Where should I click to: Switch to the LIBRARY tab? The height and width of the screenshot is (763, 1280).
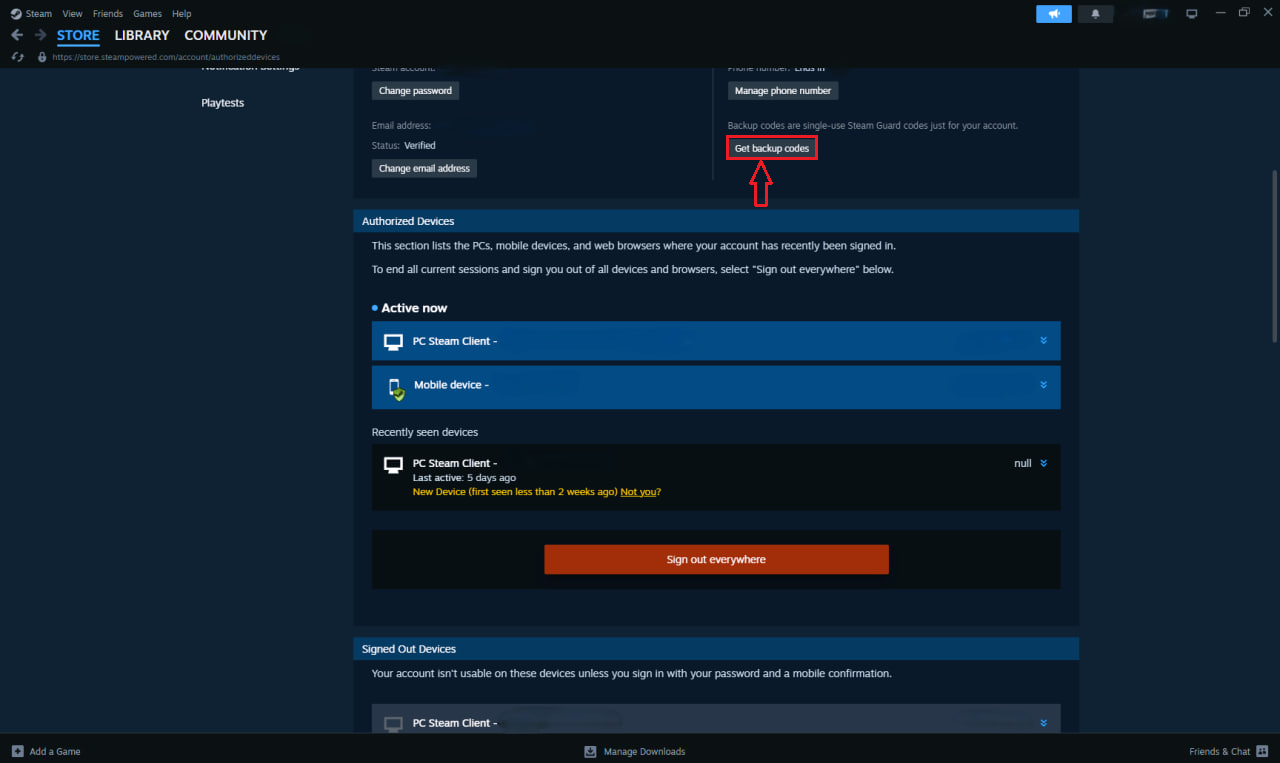click(x=142, y=35)
